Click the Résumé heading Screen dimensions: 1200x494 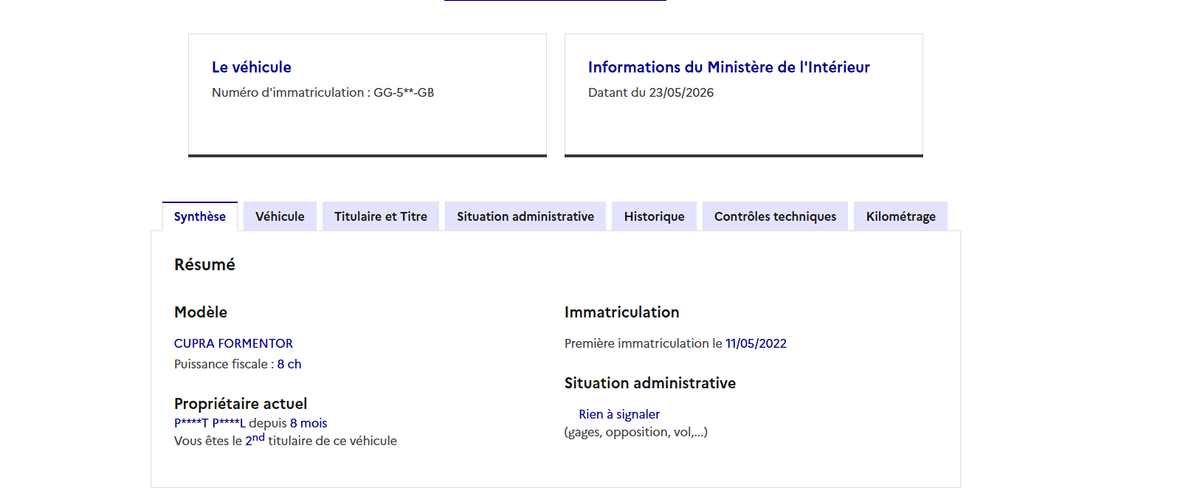click(x=205, y=265)
